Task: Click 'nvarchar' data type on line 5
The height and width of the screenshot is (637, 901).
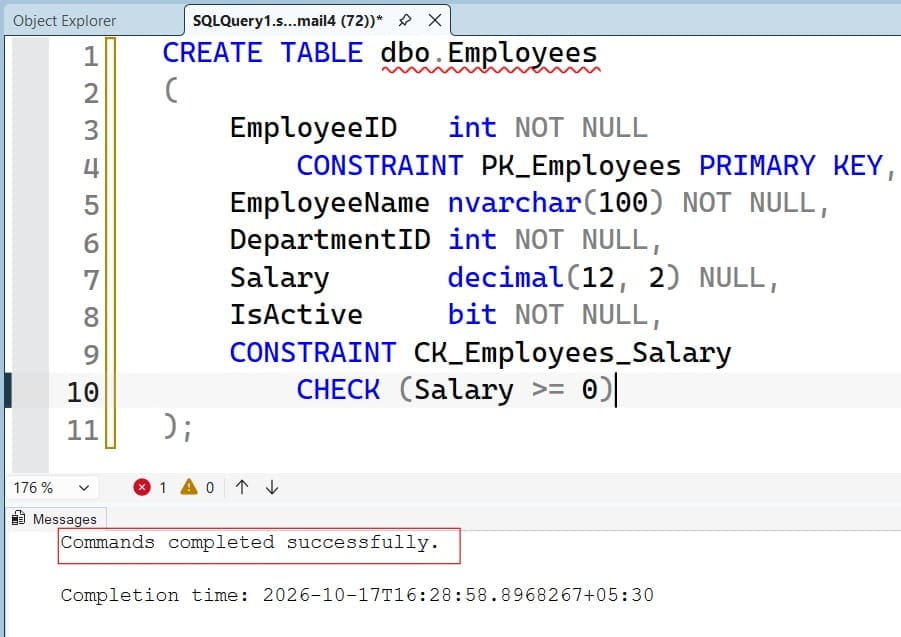Action: 514,203
